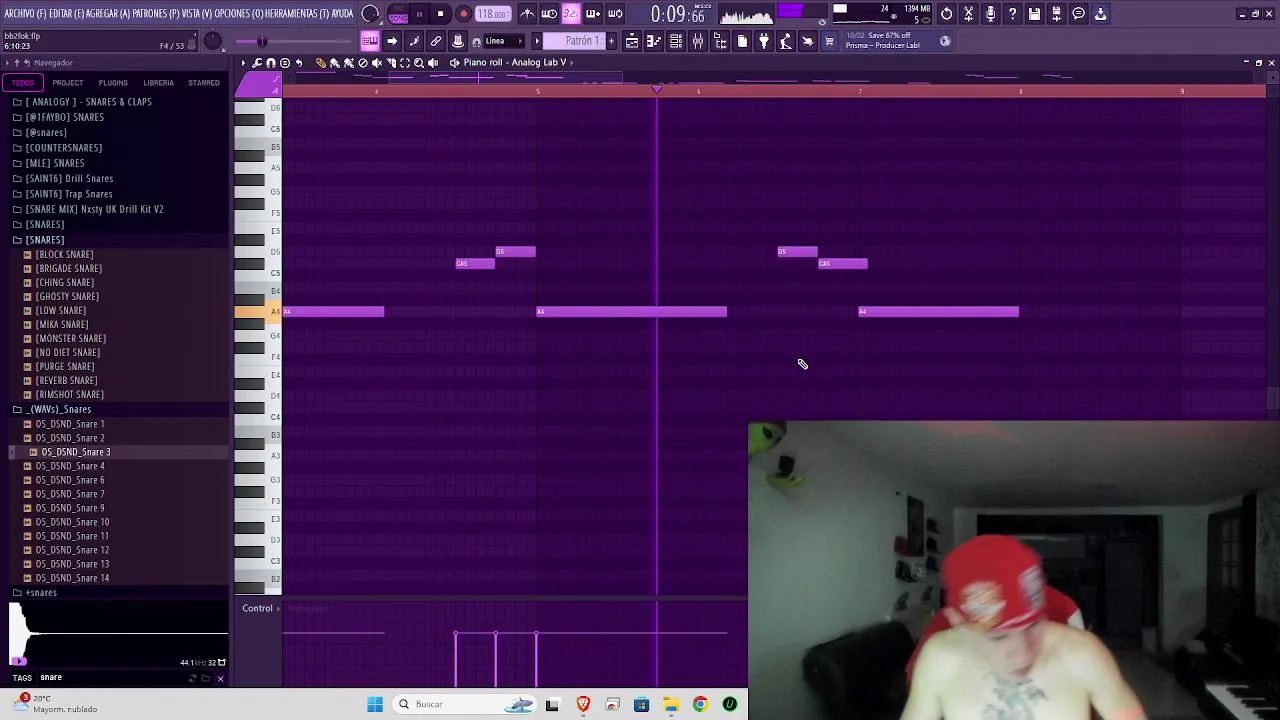Click the stop button in transport

440,14
